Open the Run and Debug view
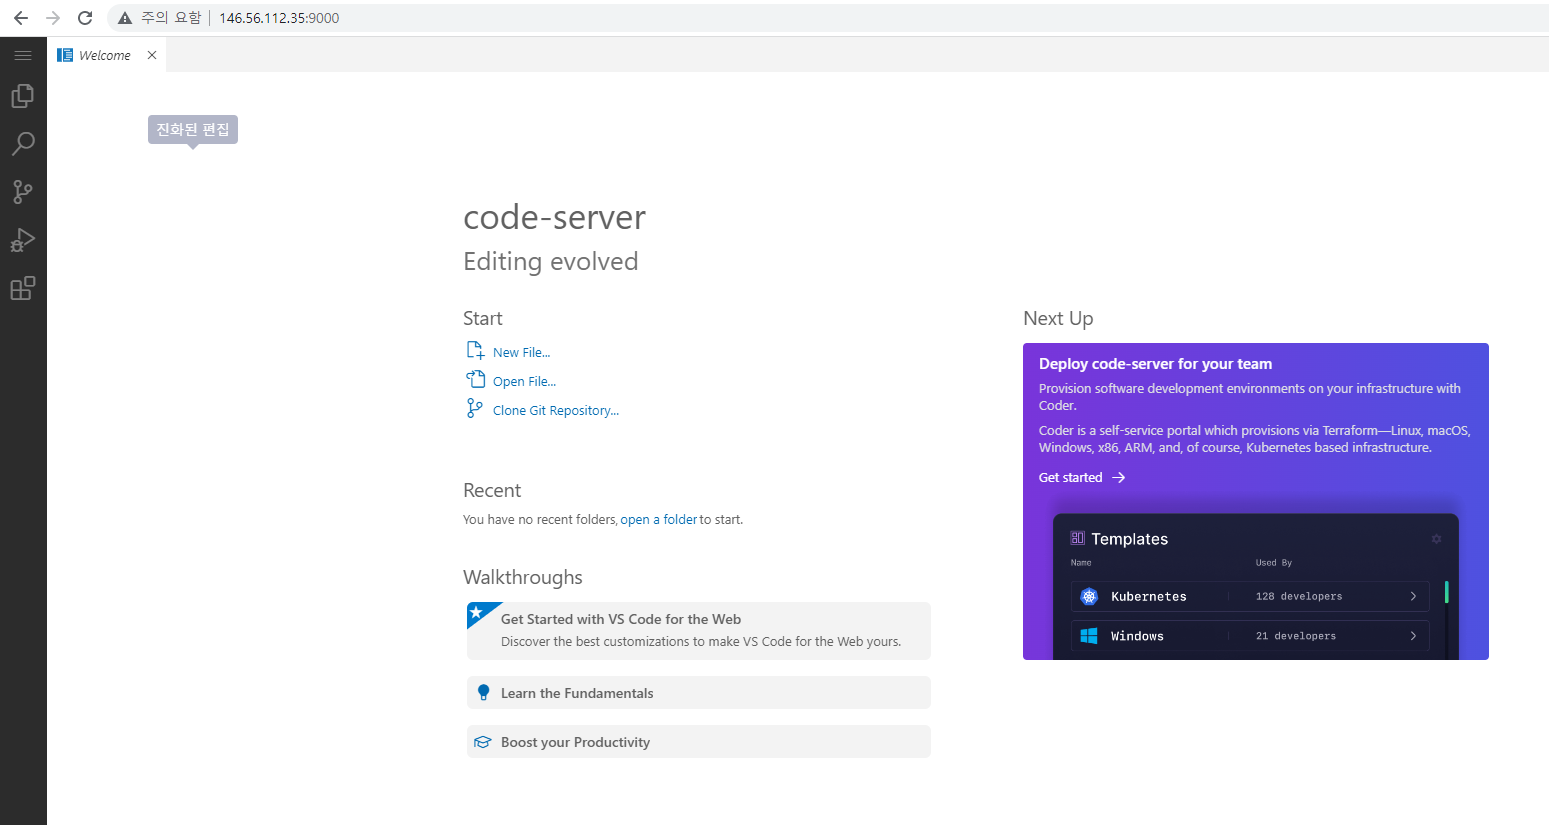Screen dimensions: 1549x825 tap(23, 240)
